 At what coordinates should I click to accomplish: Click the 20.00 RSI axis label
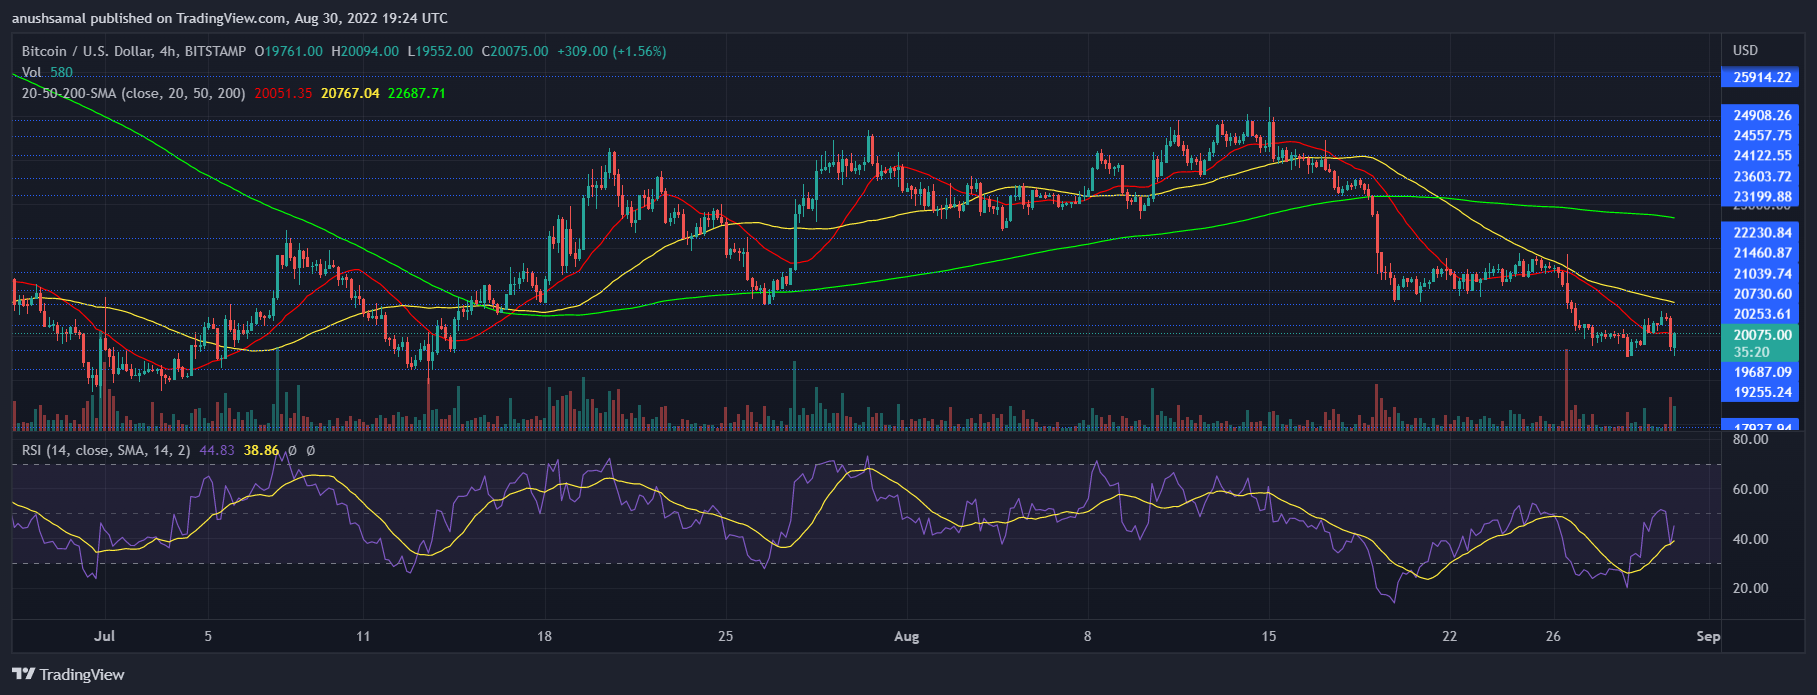1750,588
